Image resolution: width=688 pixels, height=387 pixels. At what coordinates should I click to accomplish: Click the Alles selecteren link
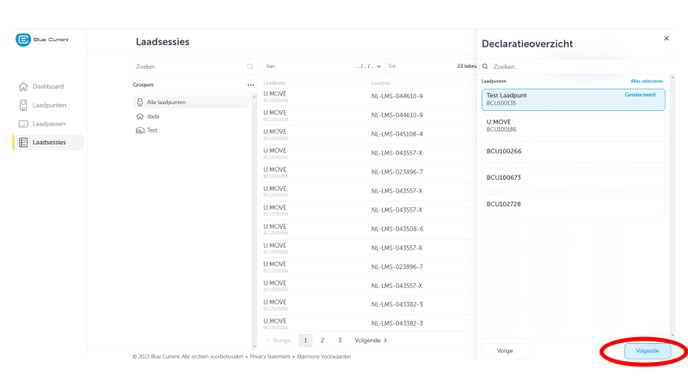tap(647, 81)
